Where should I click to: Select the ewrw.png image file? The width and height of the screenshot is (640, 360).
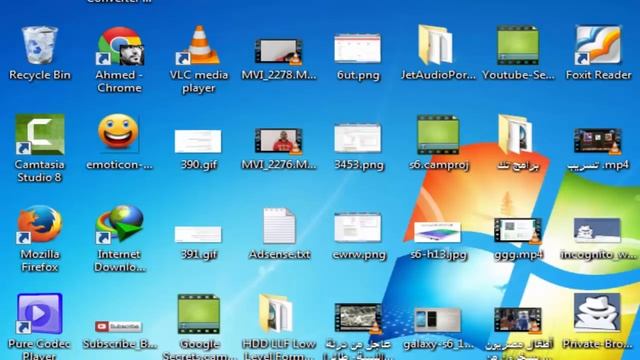[358, 228]
